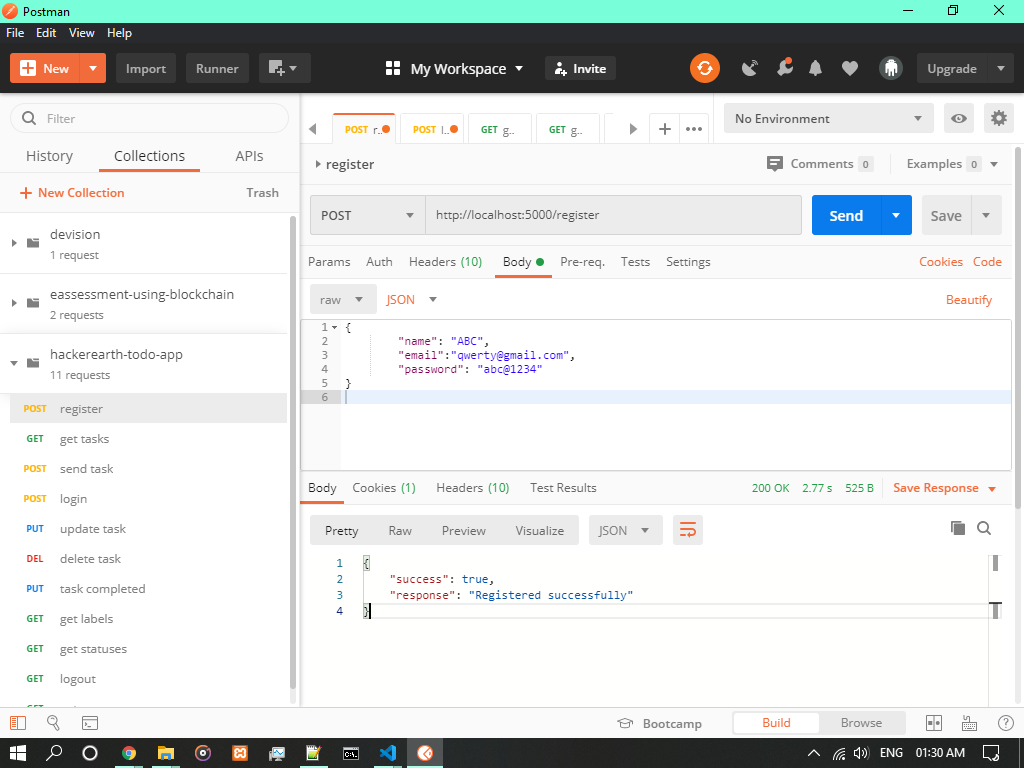Search within the response body

(984, 528)
